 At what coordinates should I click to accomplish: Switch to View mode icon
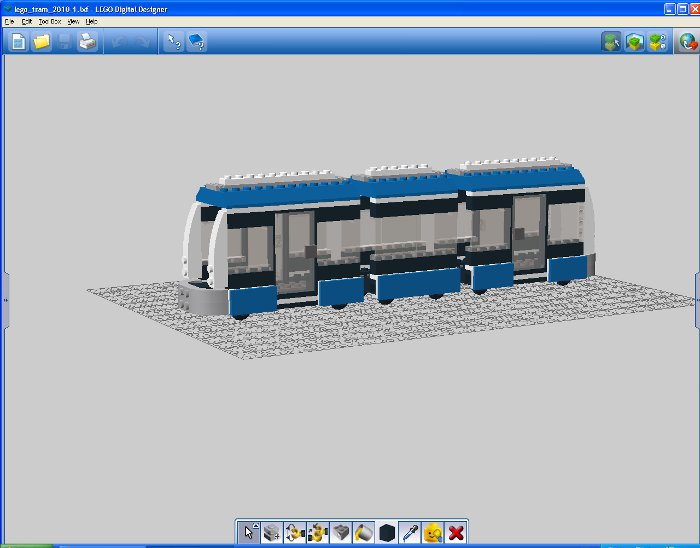pyautogui.click(x=634, y=42)
